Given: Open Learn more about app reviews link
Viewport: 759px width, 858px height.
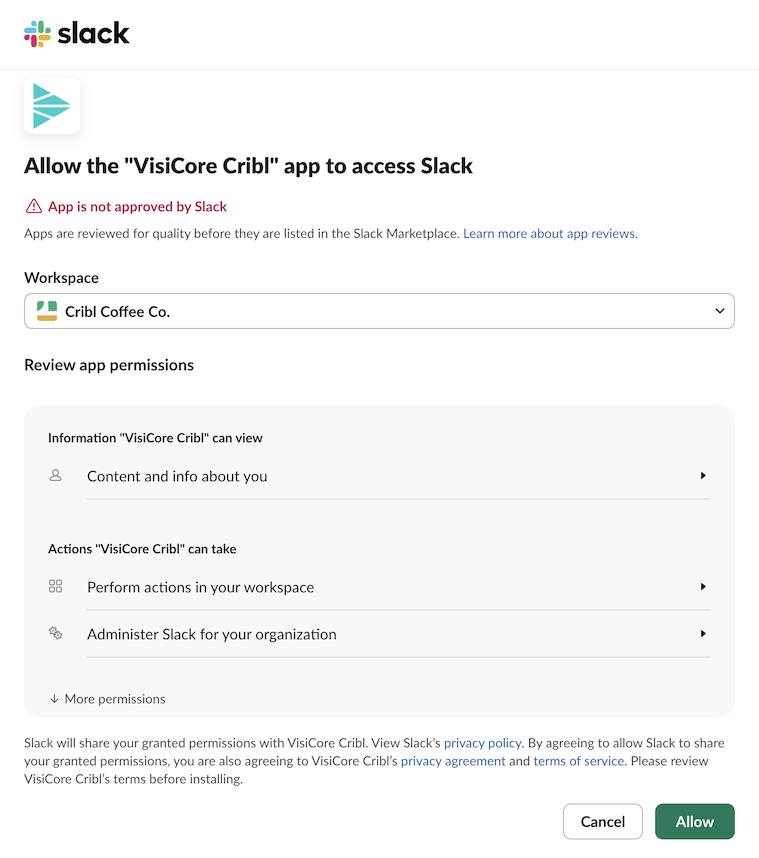Looking at the screenshot, I should [548, 233].
